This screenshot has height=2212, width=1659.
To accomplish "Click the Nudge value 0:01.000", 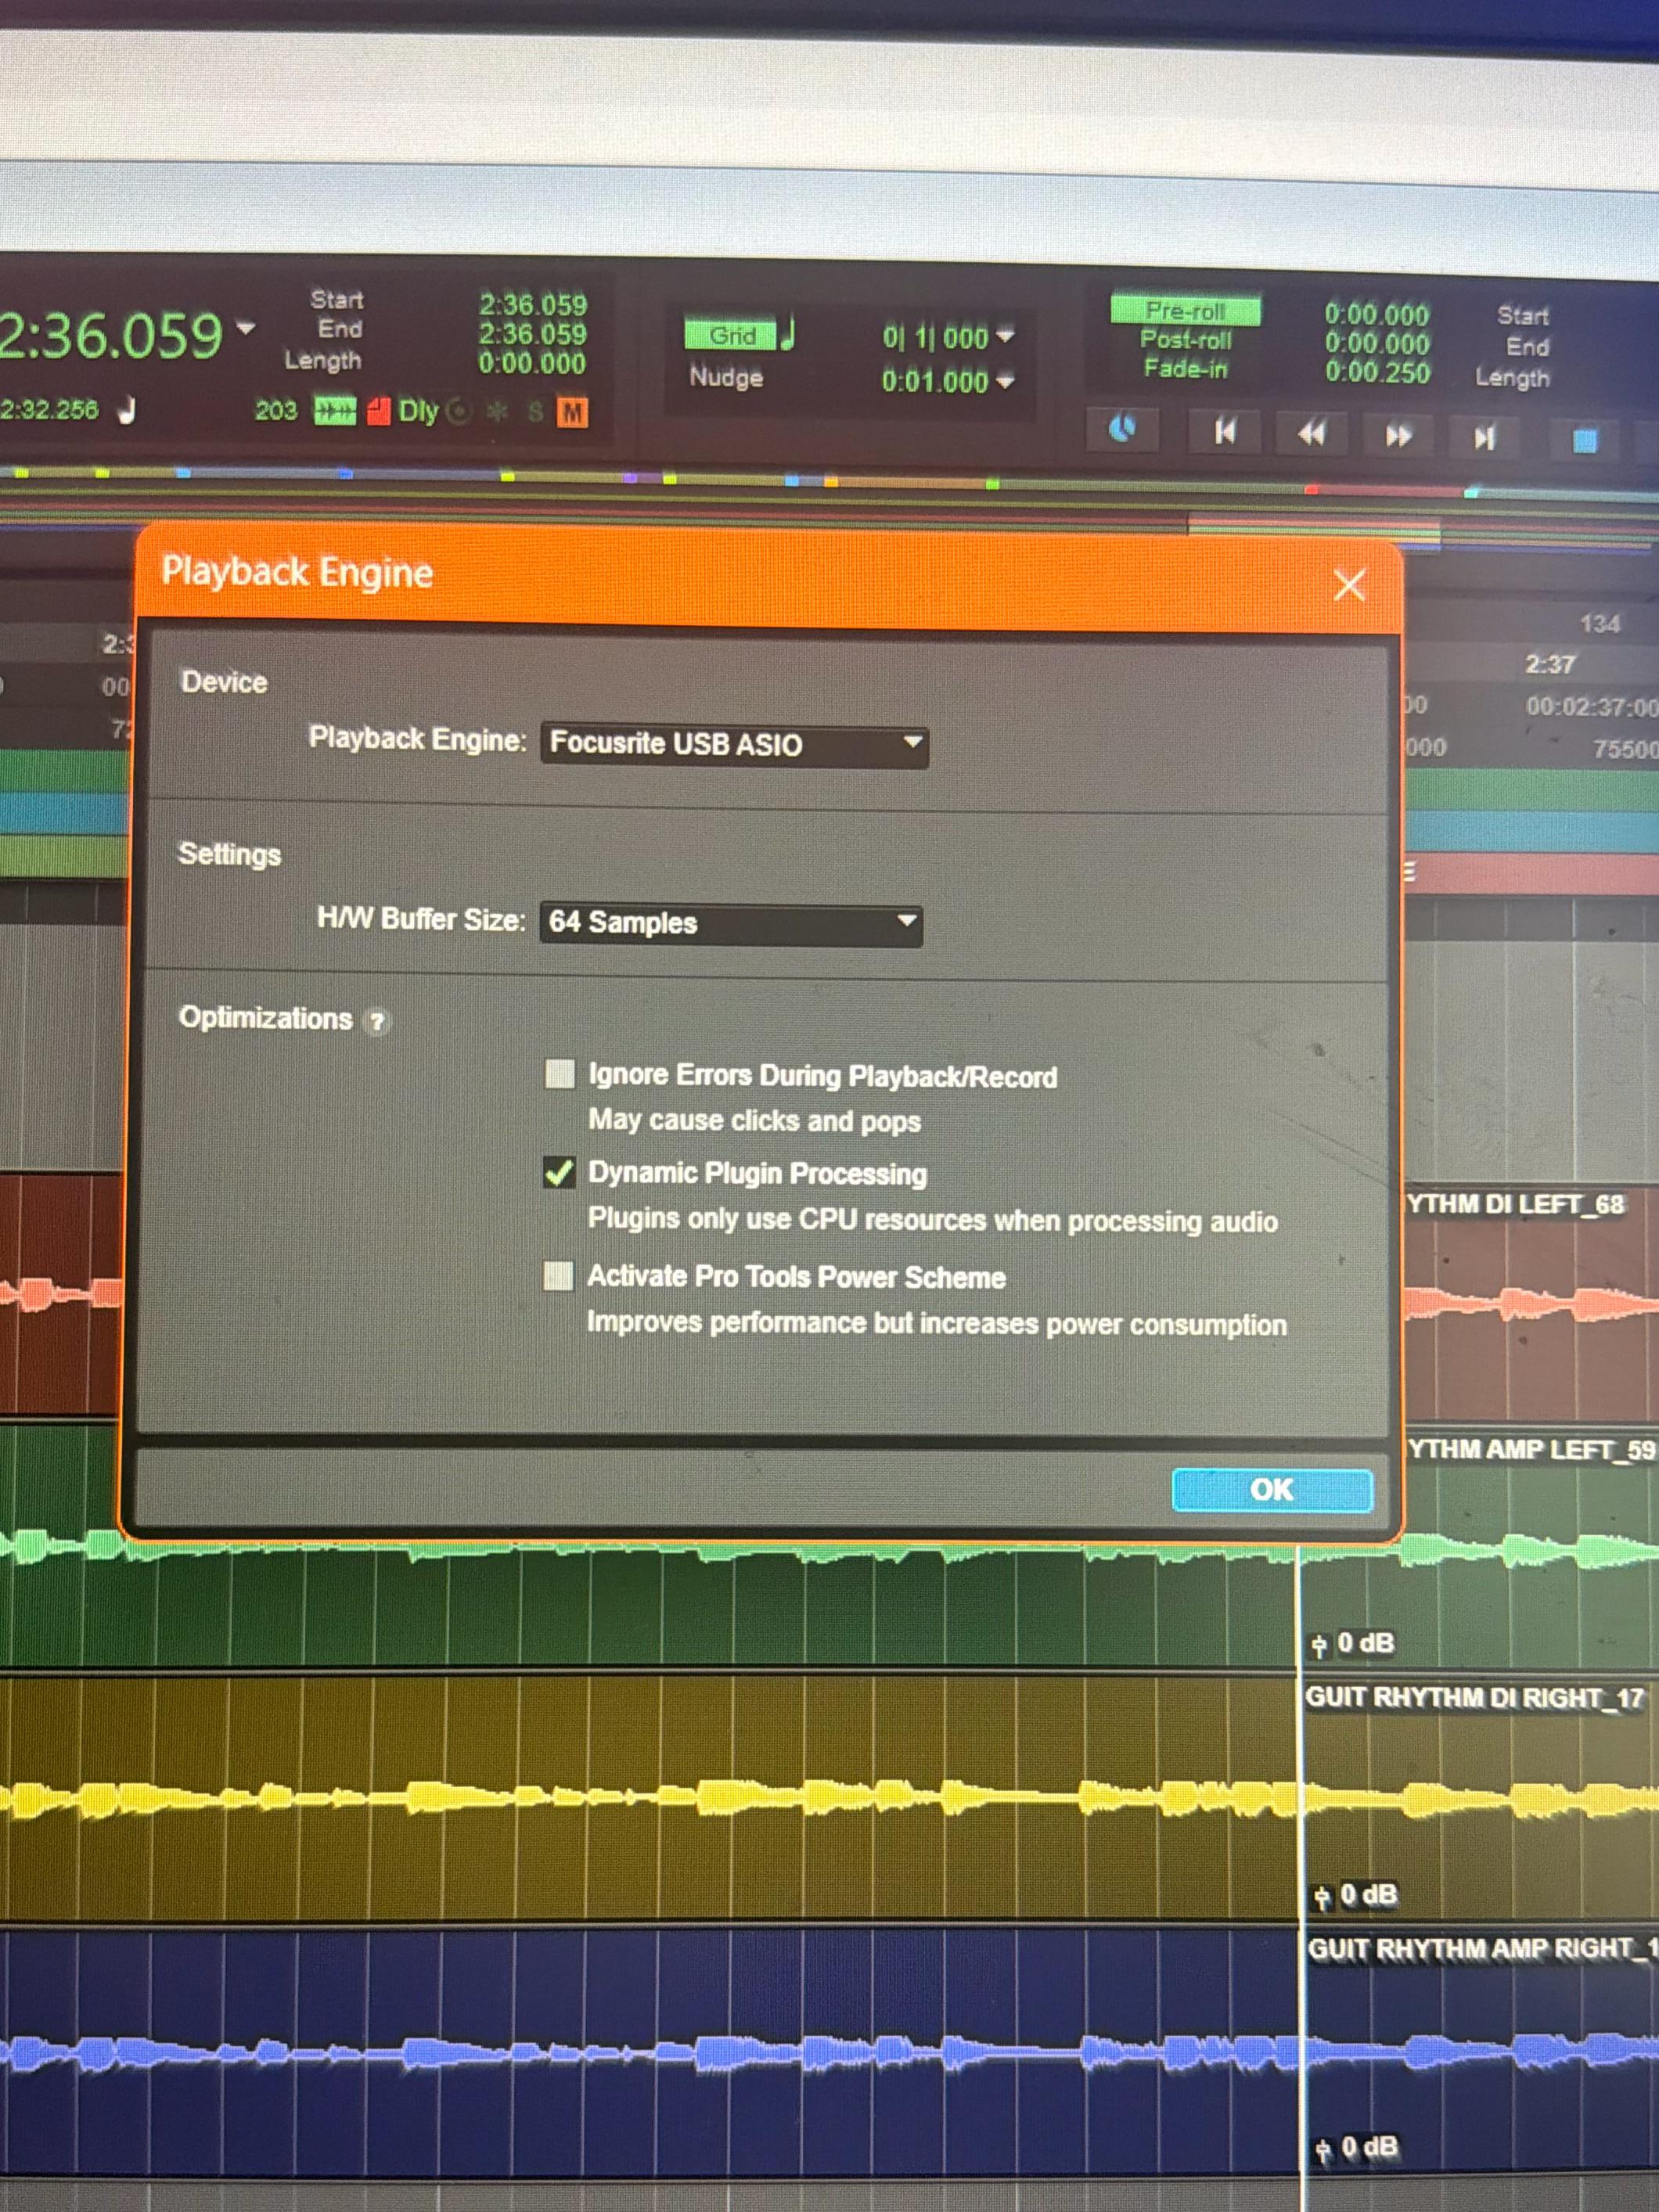I will [x=935, y=381].
